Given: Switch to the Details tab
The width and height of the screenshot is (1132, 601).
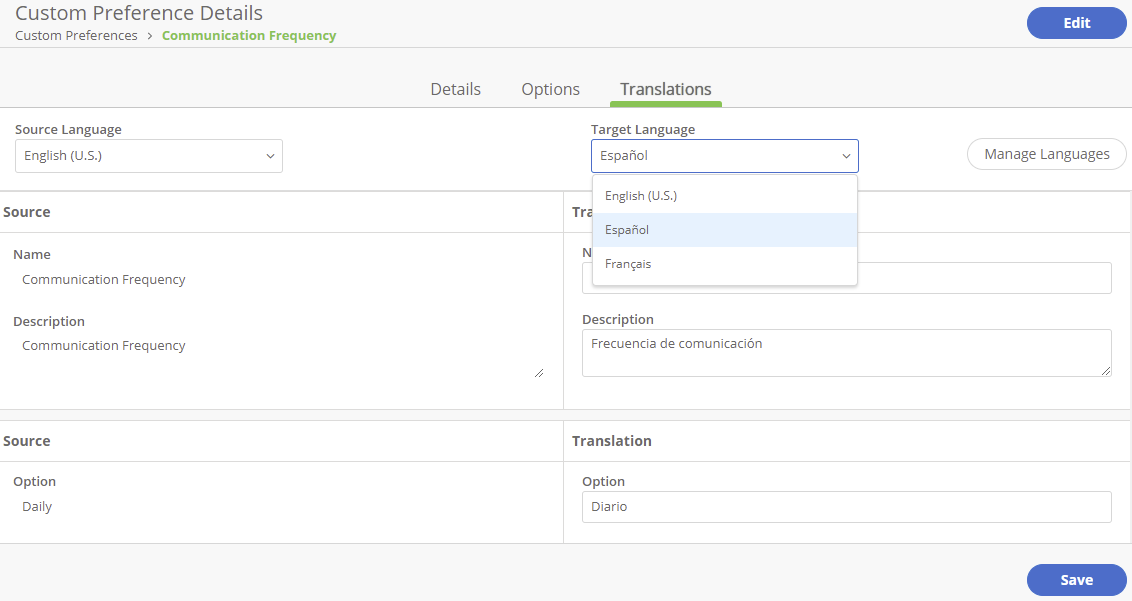Looking at the screenshot, I should click(x=455, y=89).
